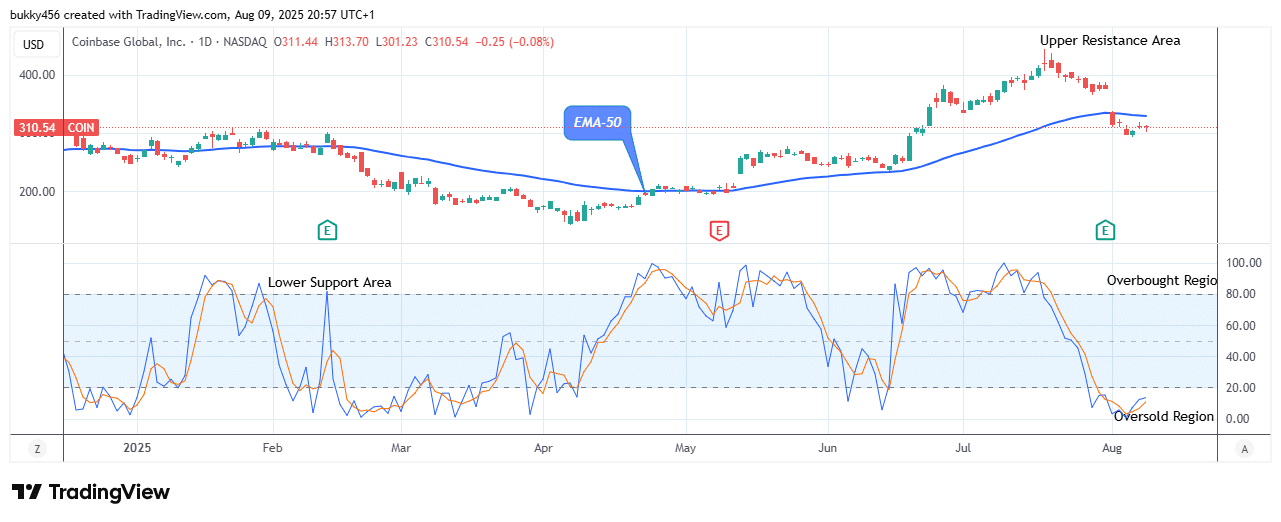
Task: Click the 310.54 COIN price label
Action: [56, 128]
